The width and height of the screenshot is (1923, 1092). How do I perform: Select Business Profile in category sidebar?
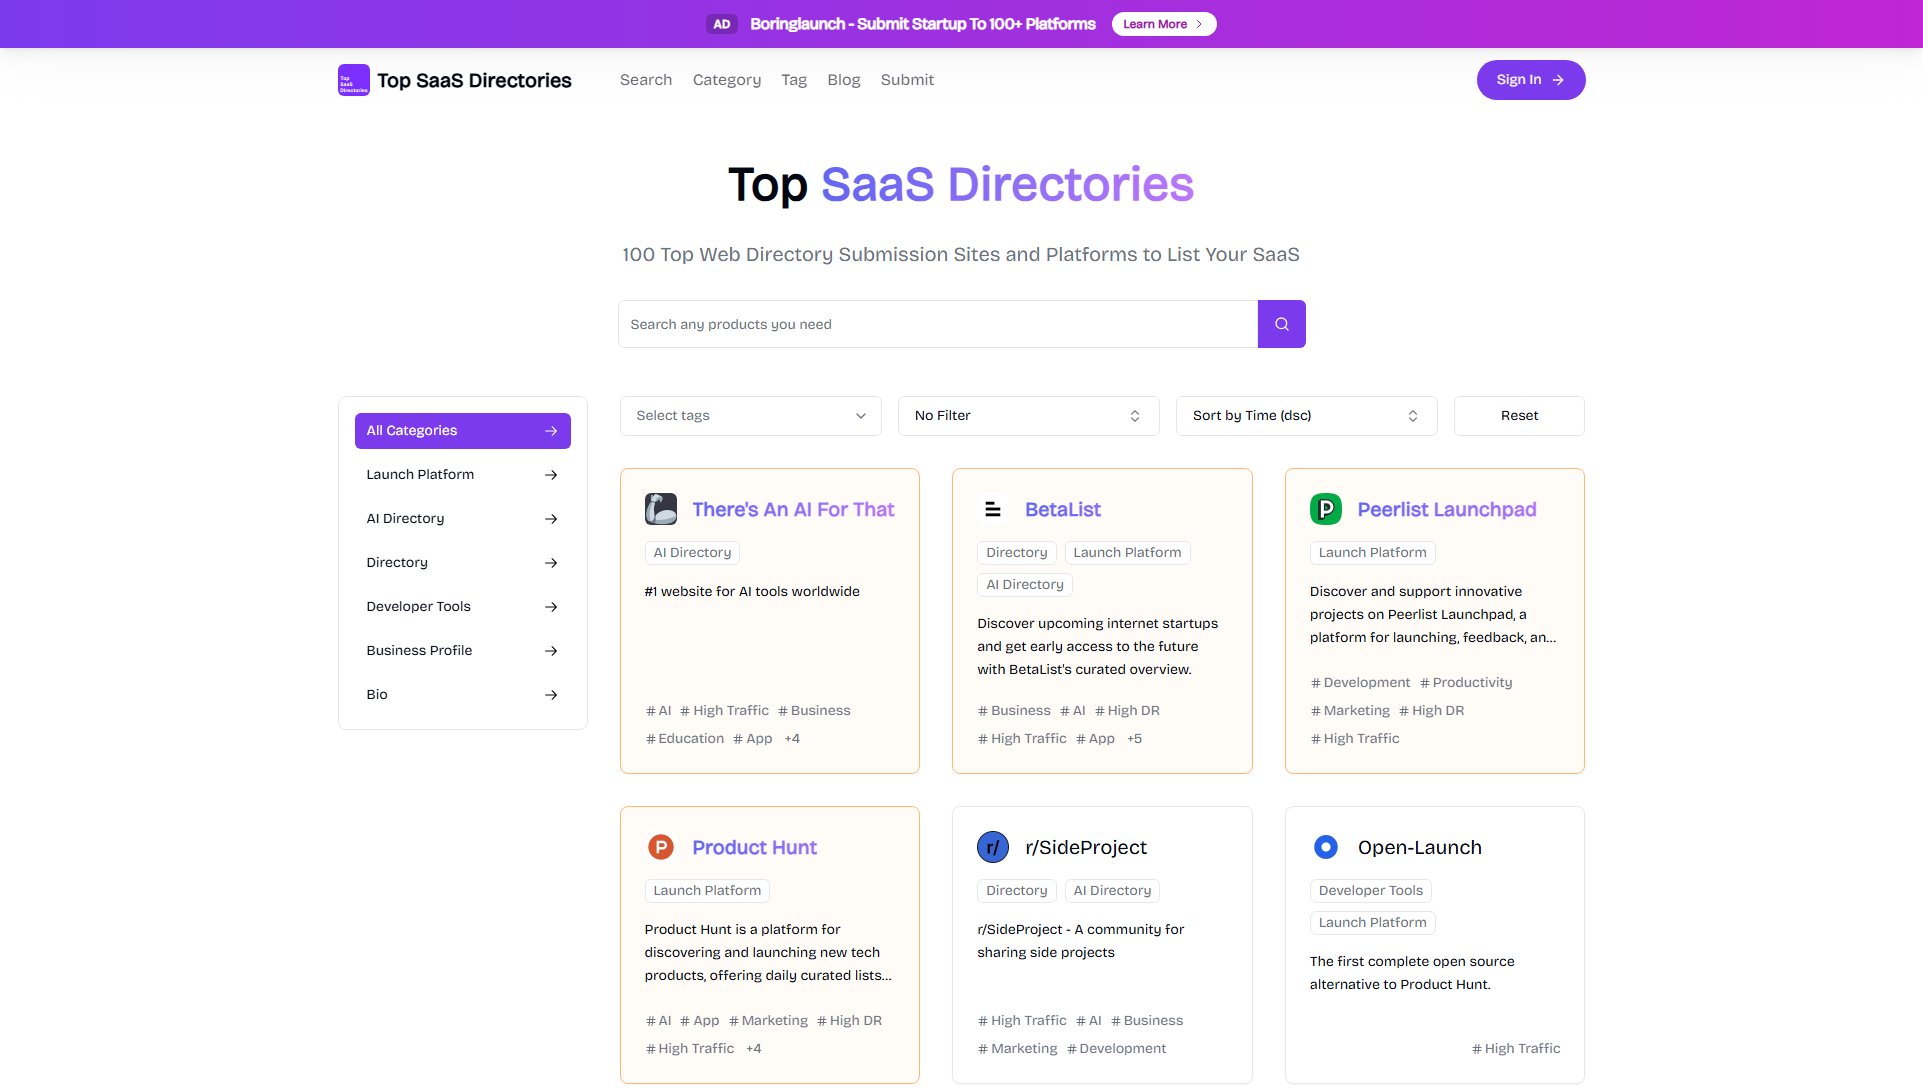coord(463,651)
